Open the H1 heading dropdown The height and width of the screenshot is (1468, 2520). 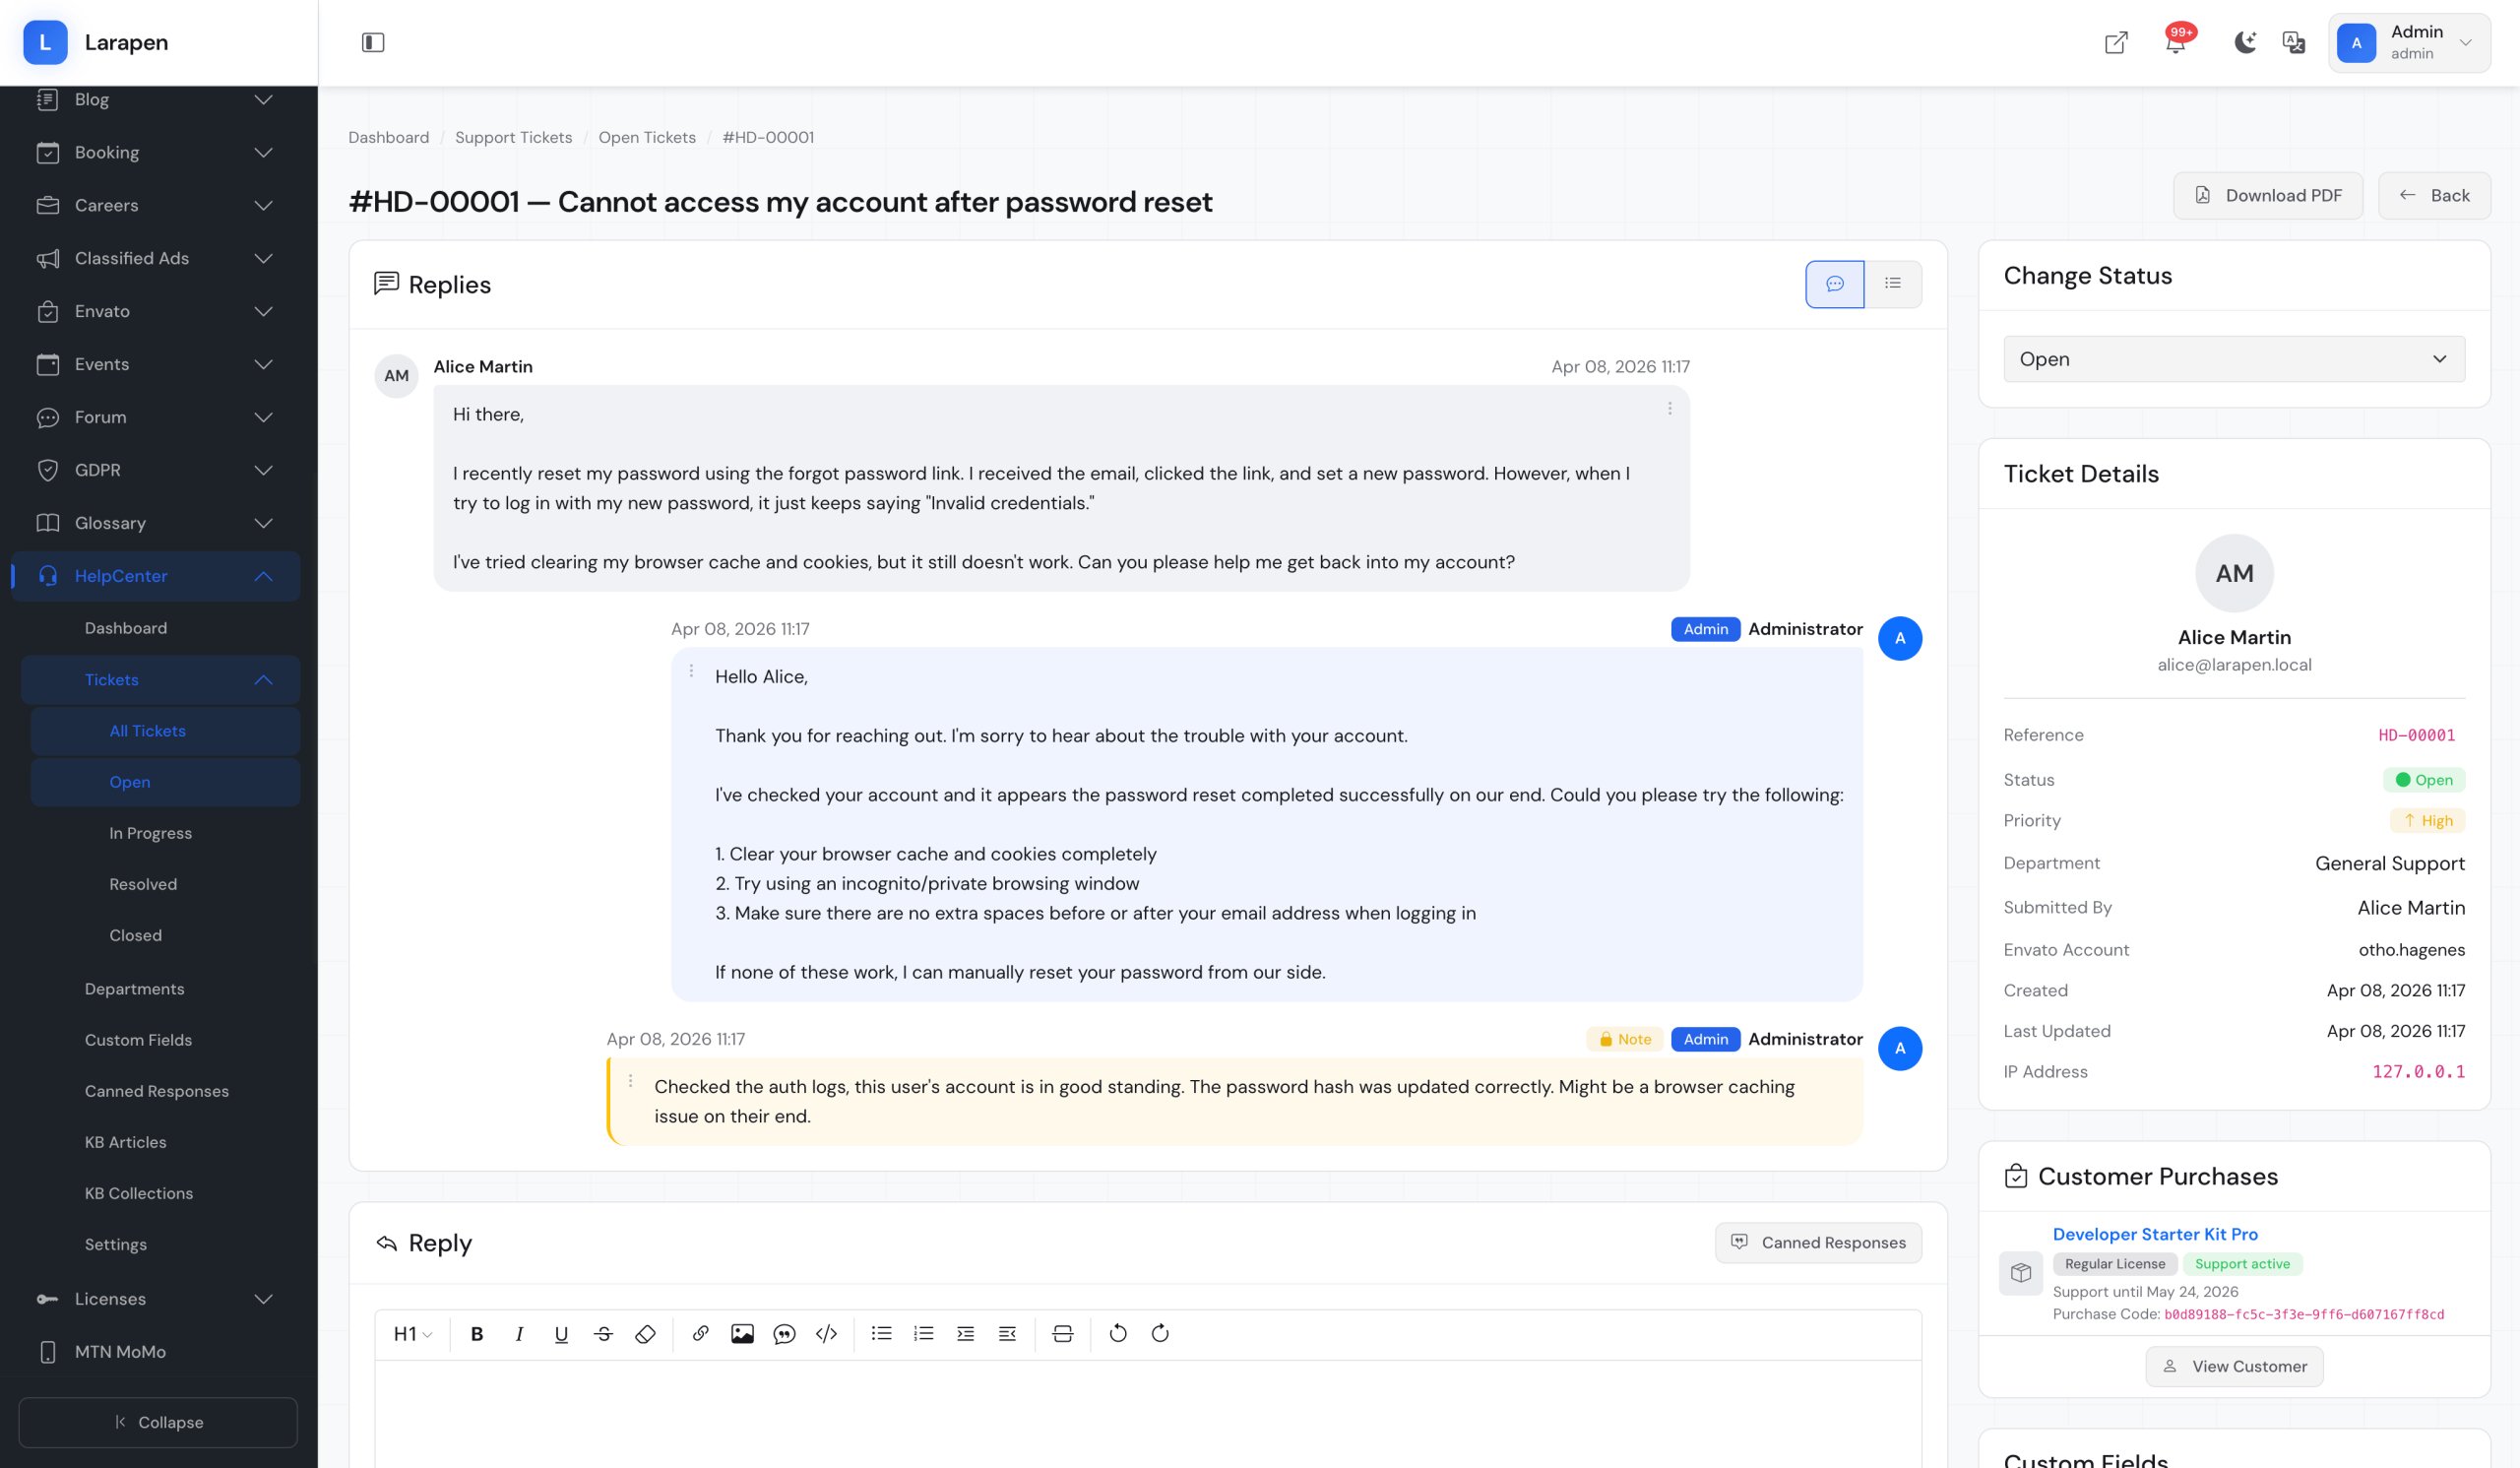[x=412, y=1333]
